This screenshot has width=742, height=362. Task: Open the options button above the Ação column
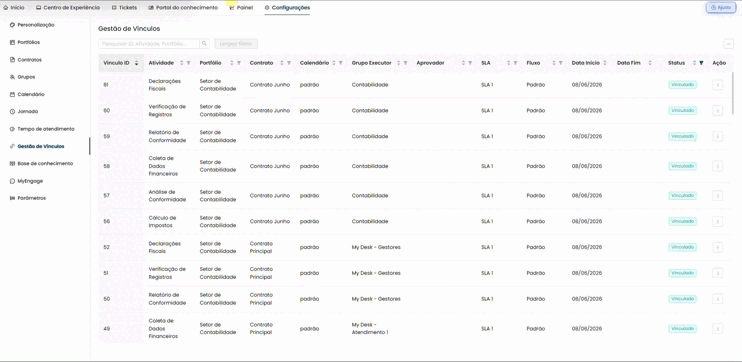[729, 44]
